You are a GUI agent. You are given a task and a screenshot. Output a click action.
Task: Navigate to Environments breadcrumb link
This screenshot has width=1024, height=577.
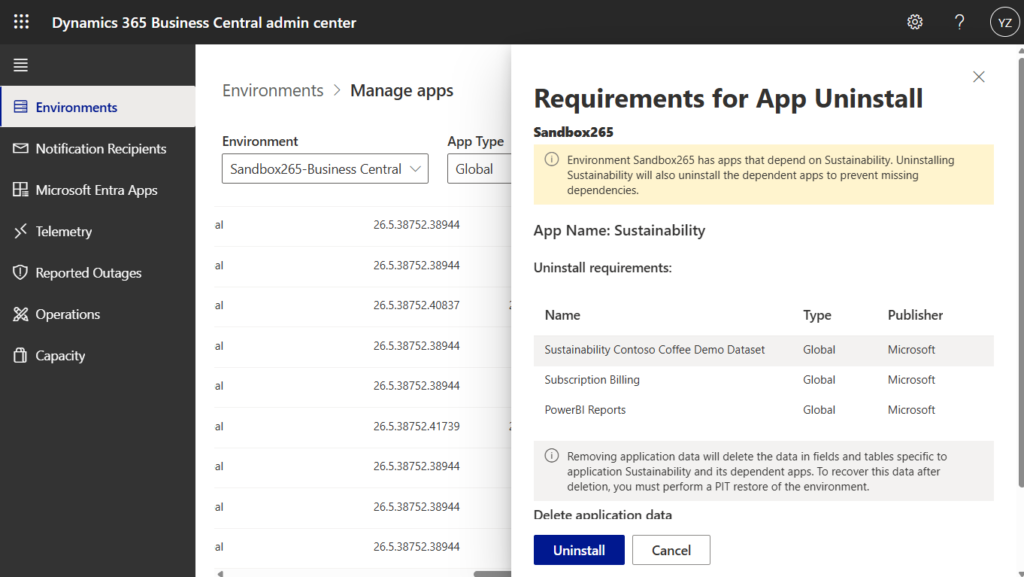(272, 91)
